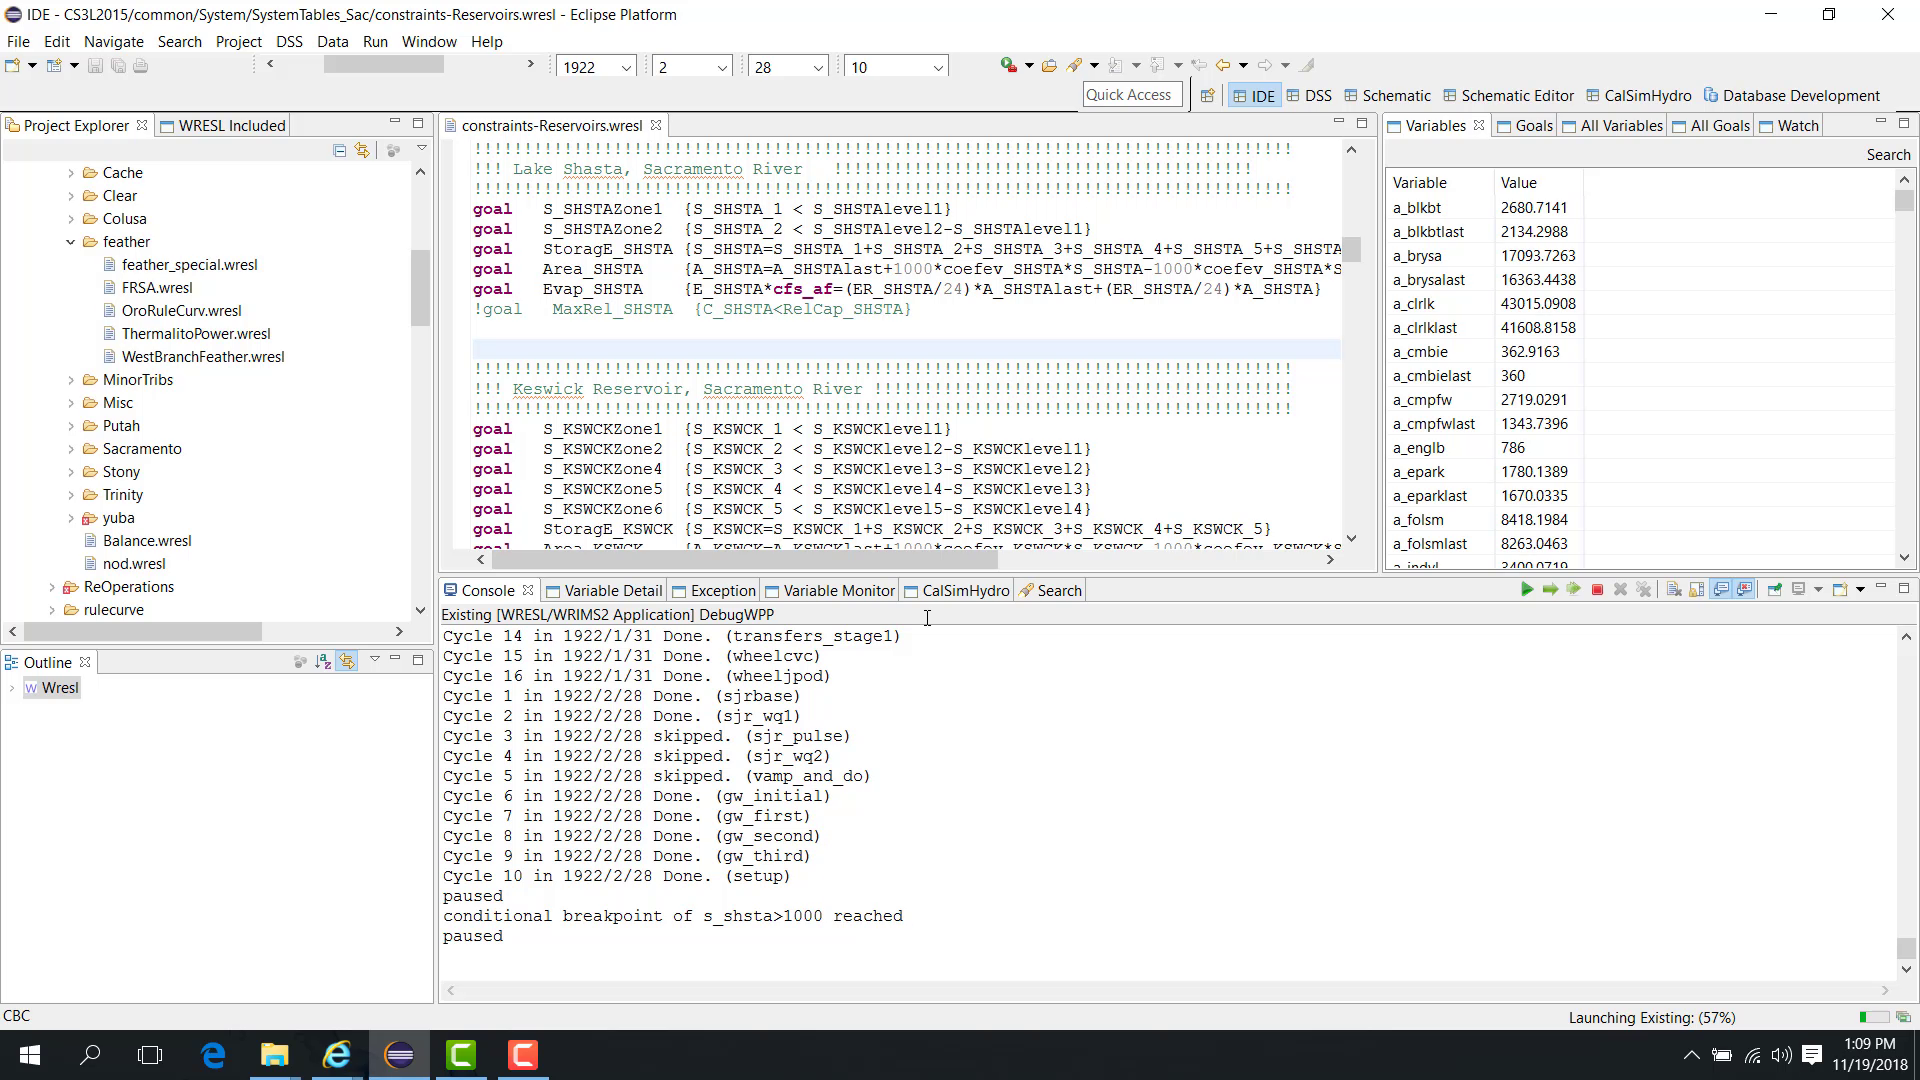Click the Next Cycle double-arrow button
This screenshot has height=1080, width=1920.
pyautogui.click(x=1574, y=590)
